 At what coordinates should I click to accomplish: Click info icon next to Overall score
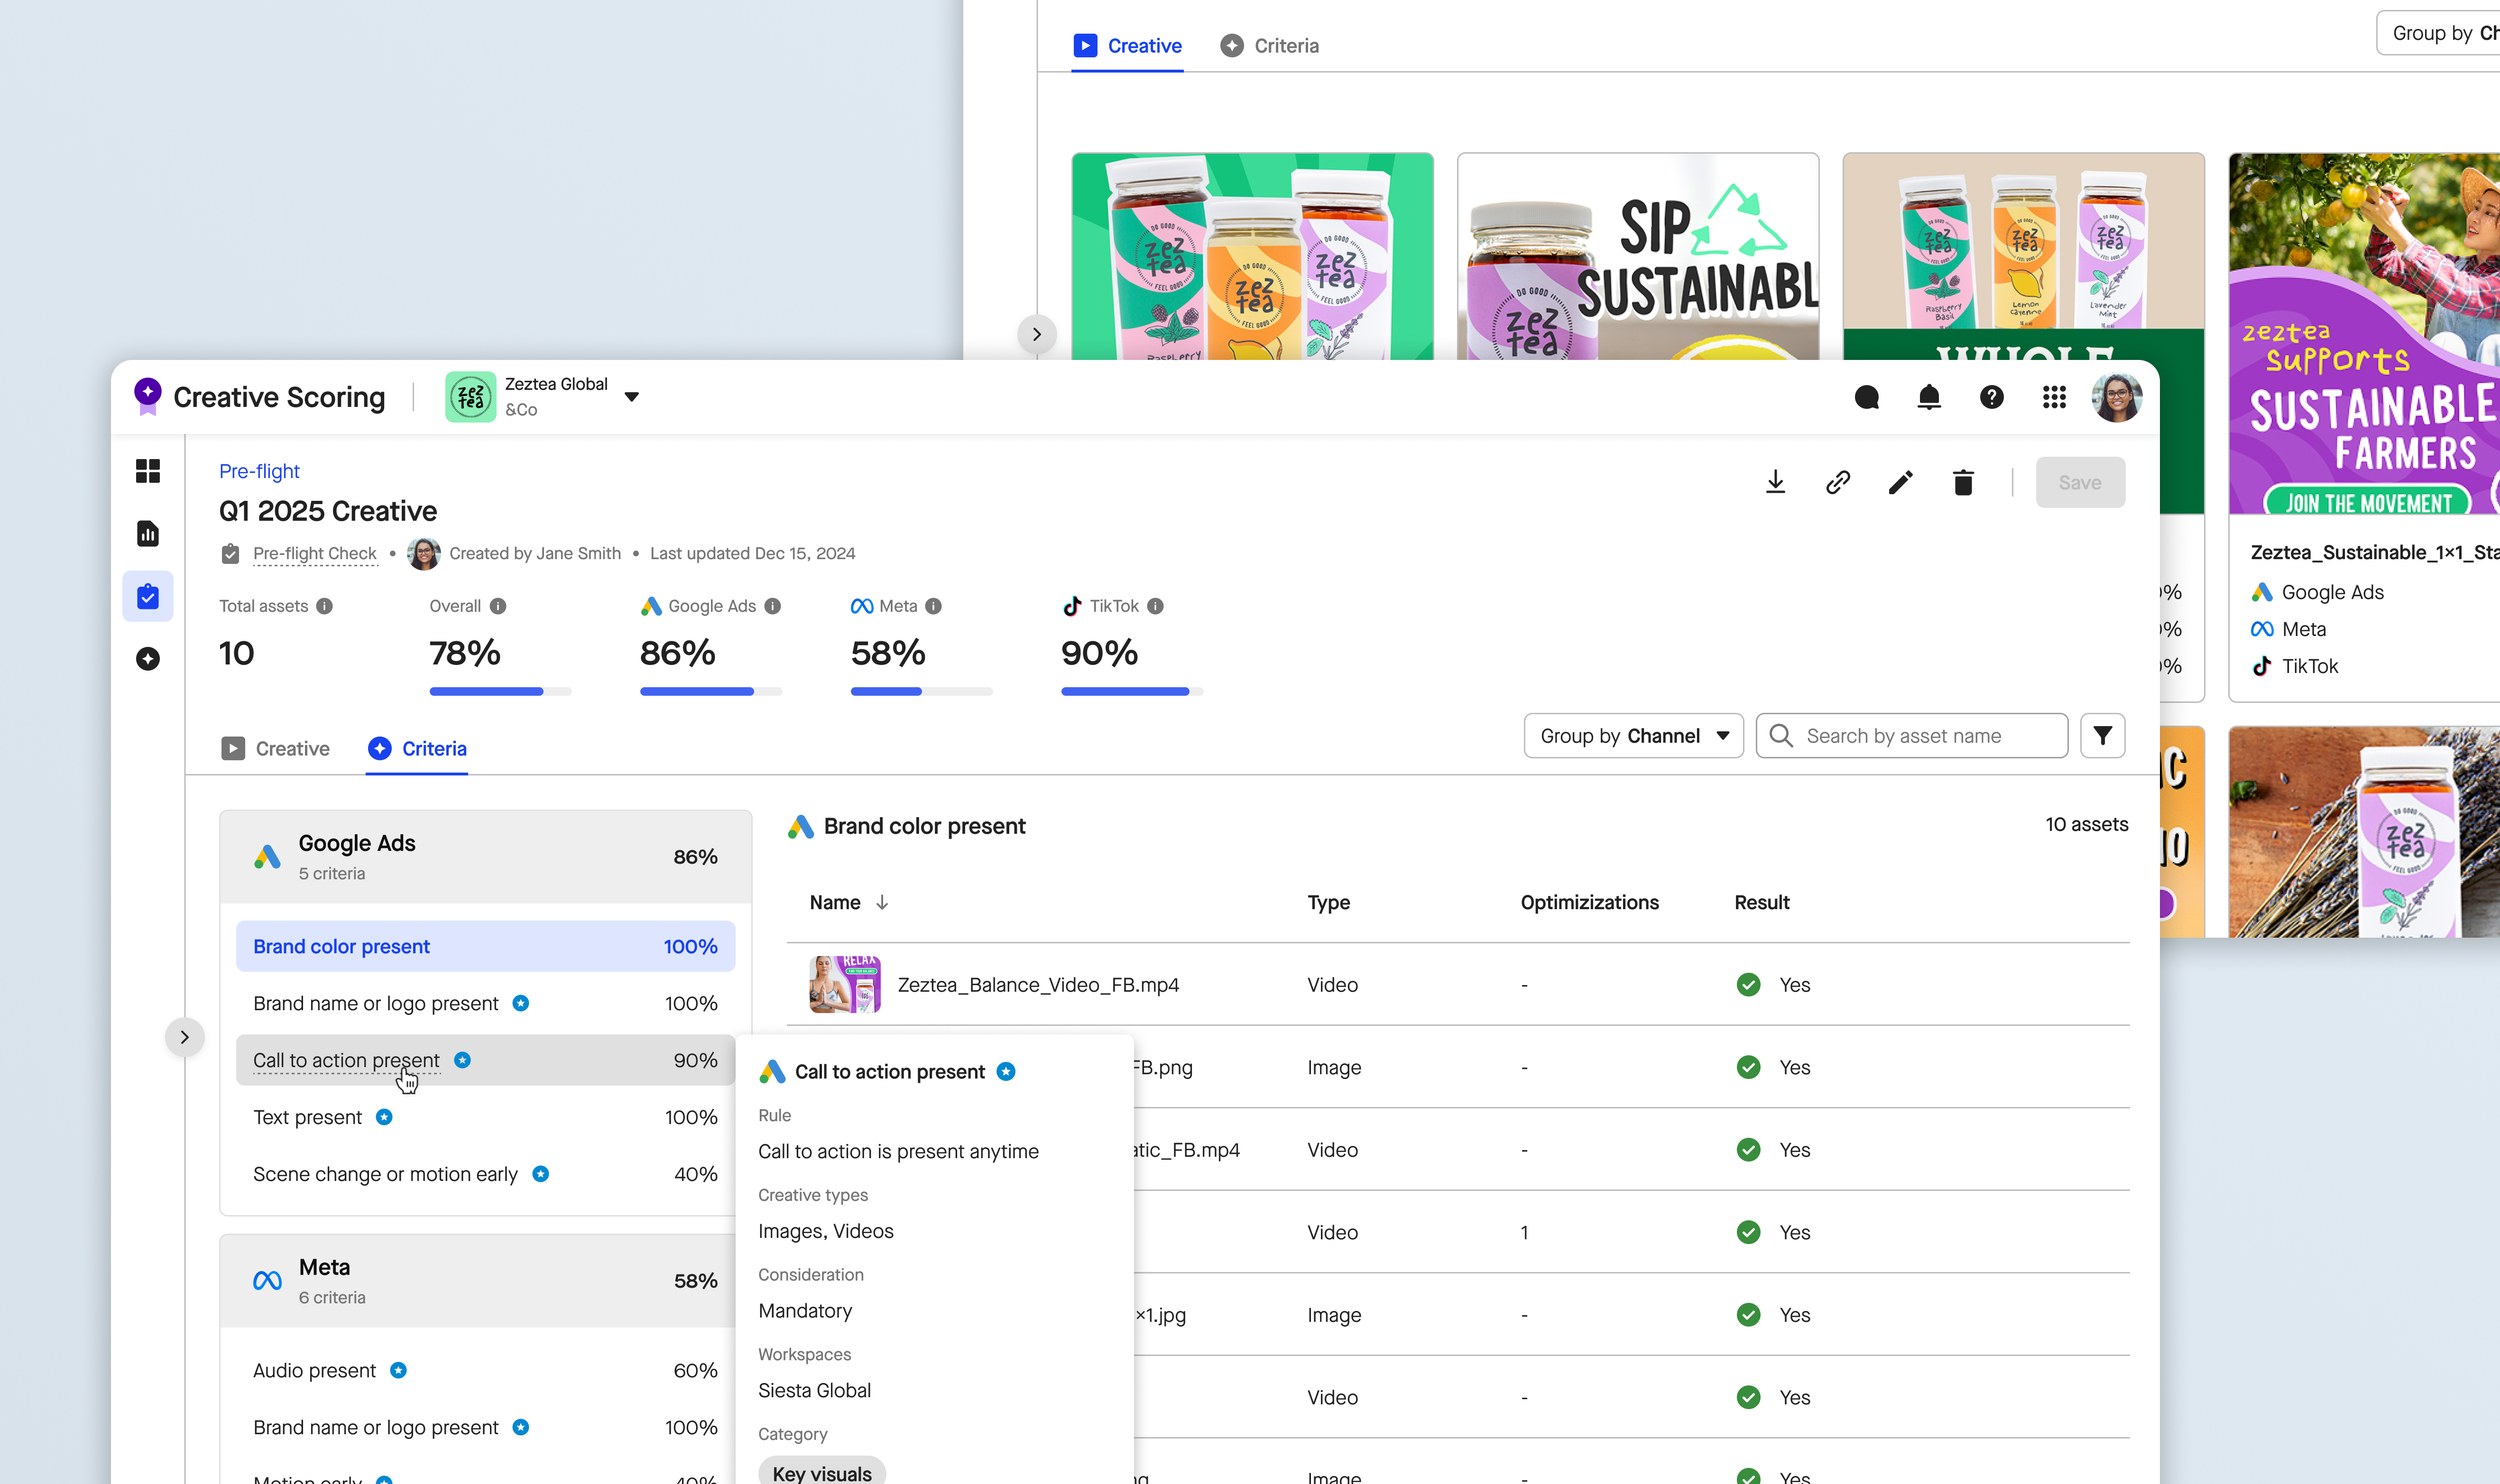(498, 606)
